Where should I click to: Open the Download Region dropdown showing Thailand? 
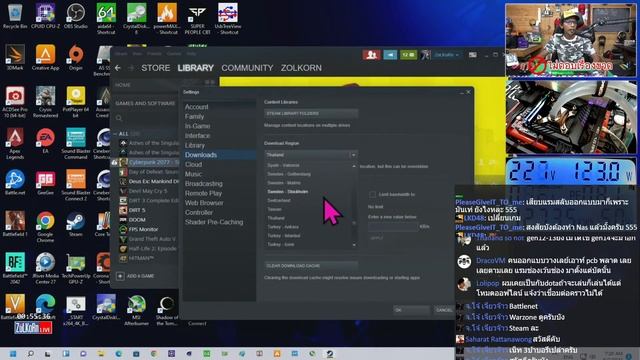pos(311,155)
